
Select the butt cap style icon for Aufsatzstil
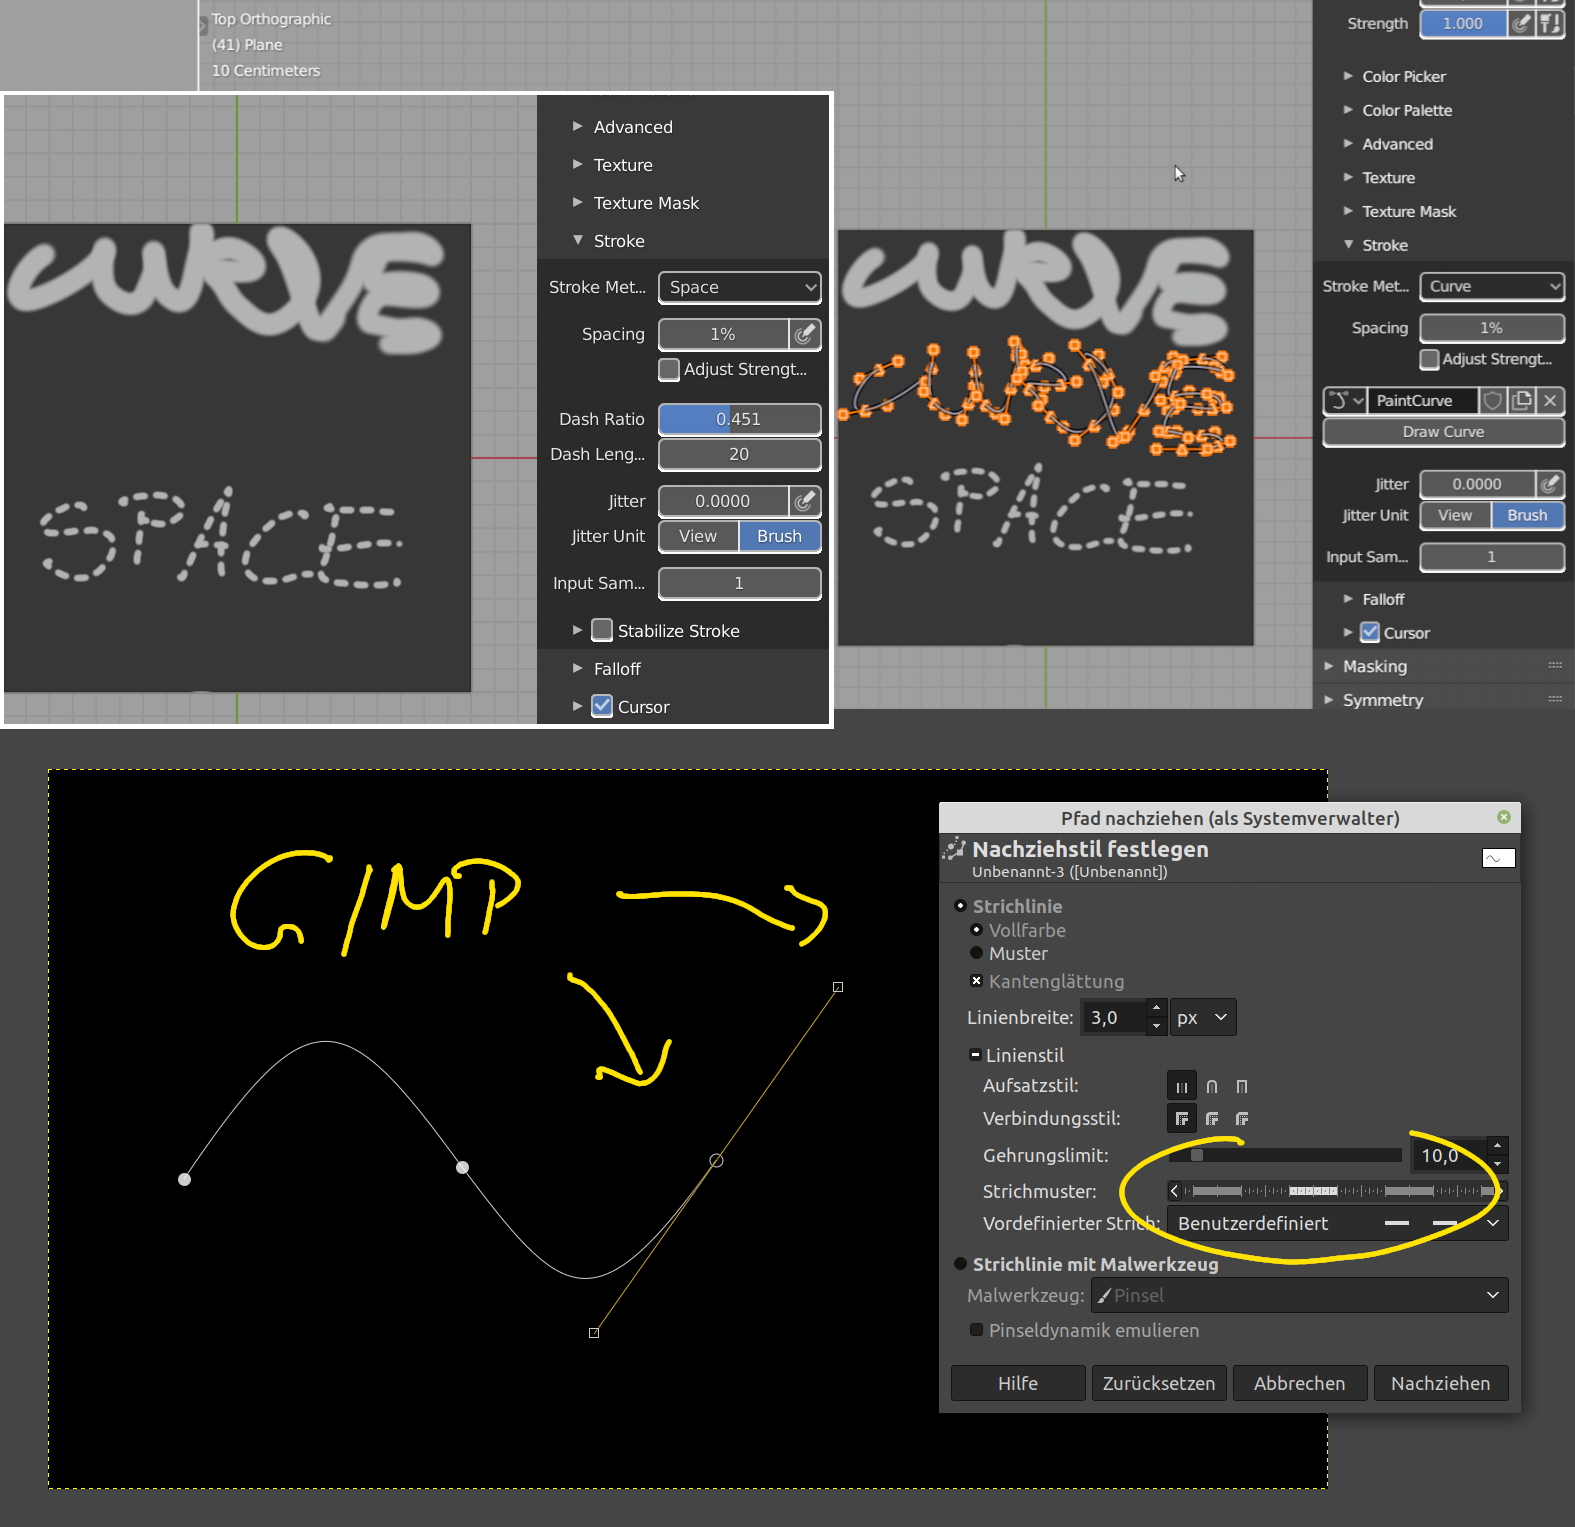[1182, 1086]
